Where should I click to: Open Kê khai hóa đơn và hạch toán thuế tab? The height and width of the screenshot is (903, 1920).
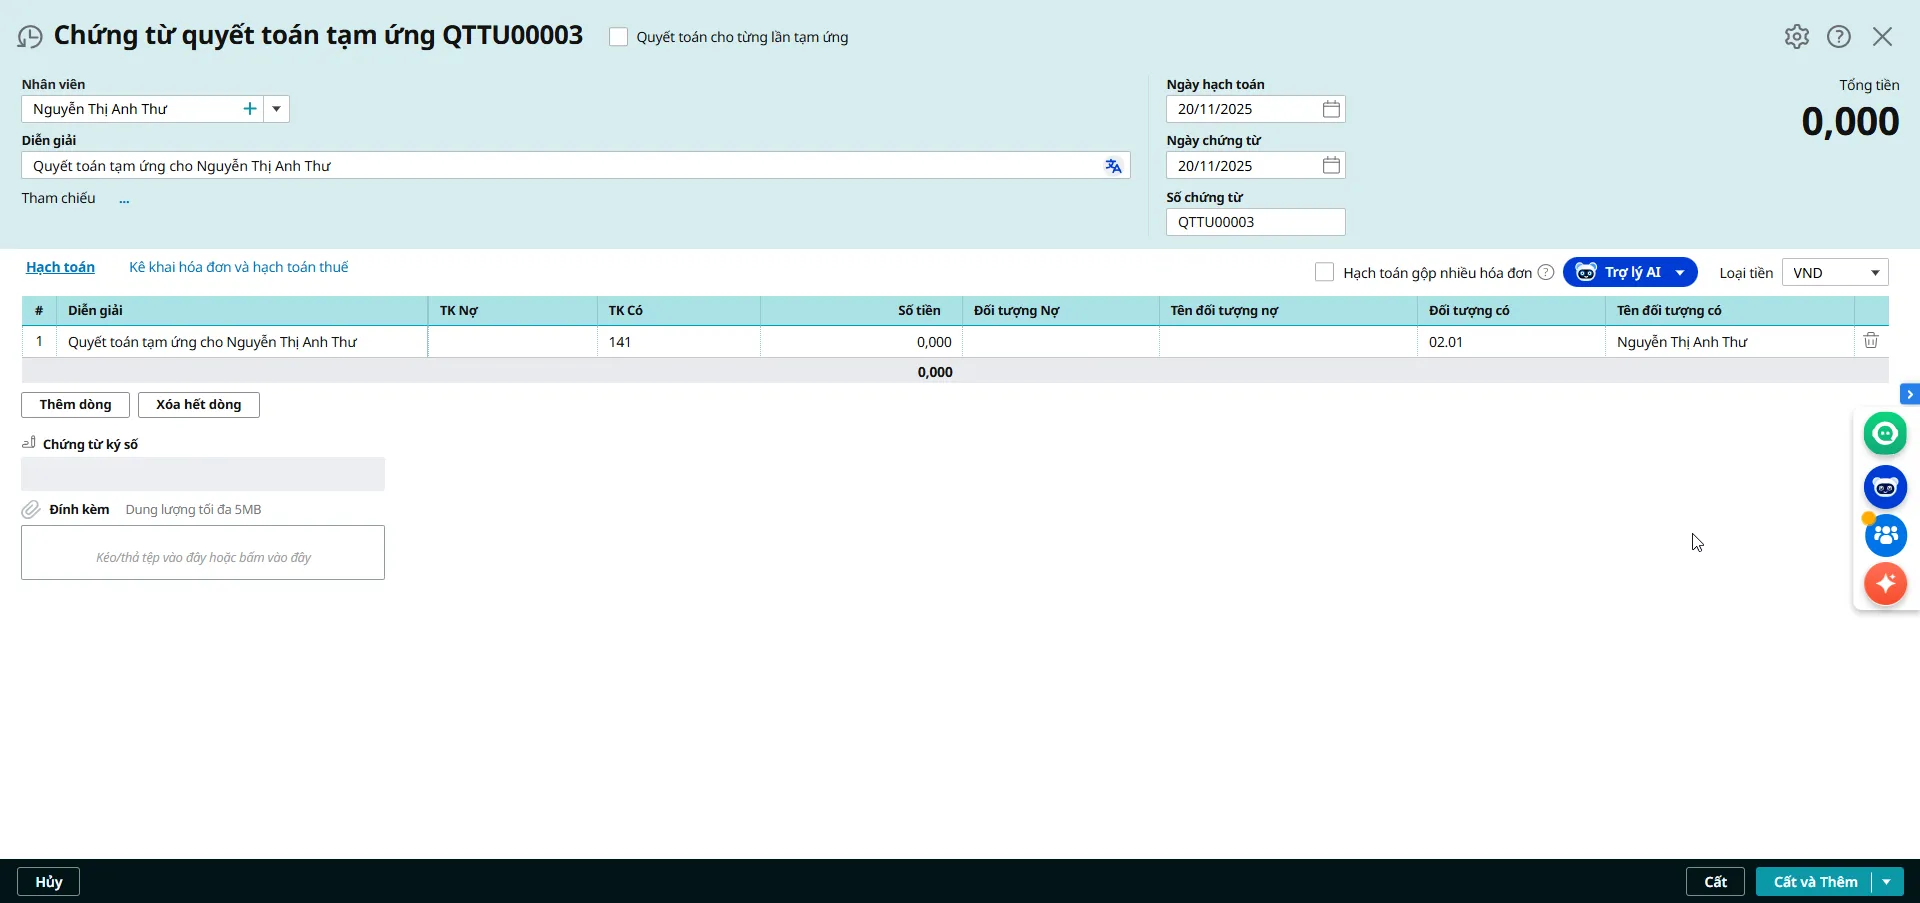[x=238, y=267]
